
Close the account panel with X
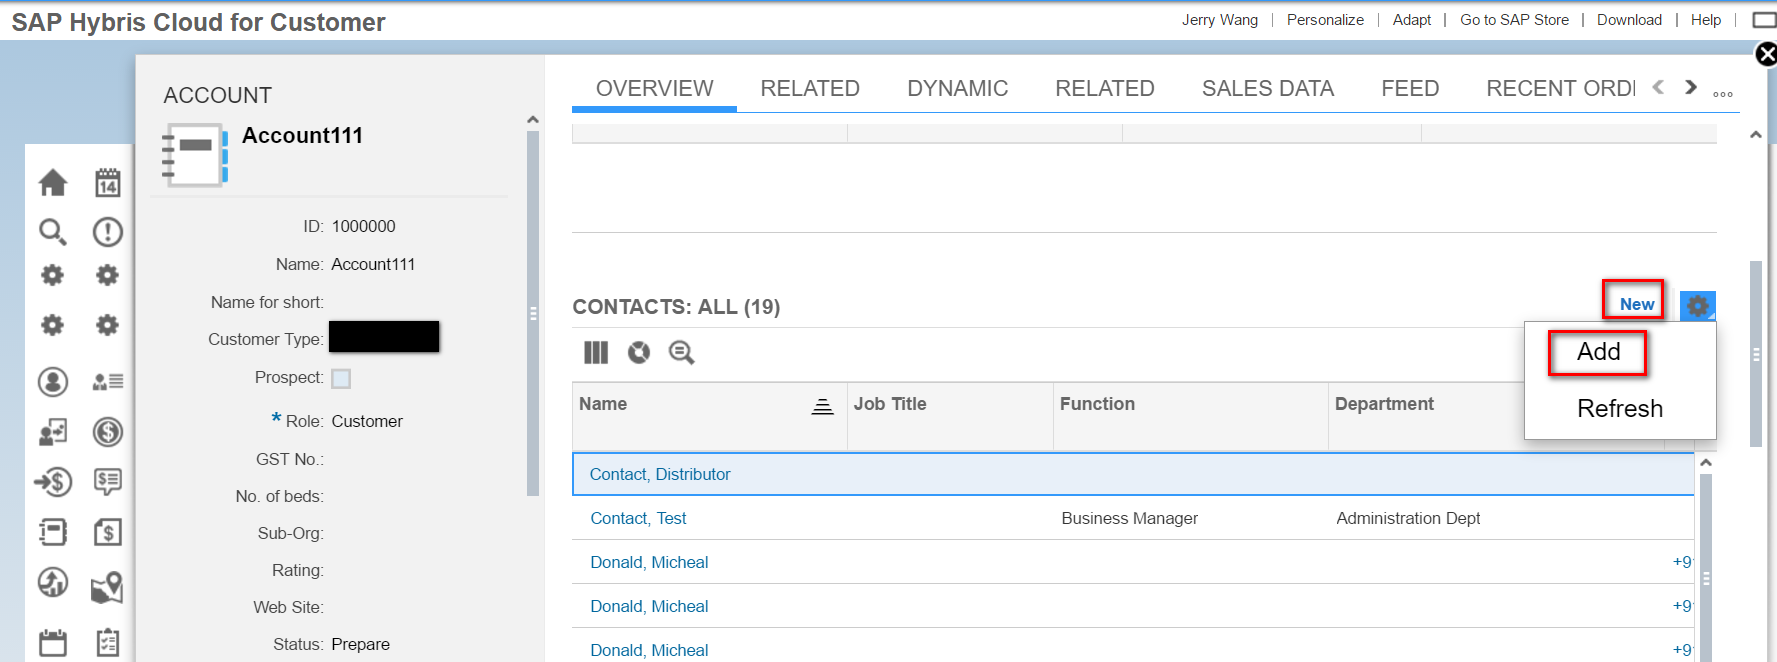tap(1766, 54)
